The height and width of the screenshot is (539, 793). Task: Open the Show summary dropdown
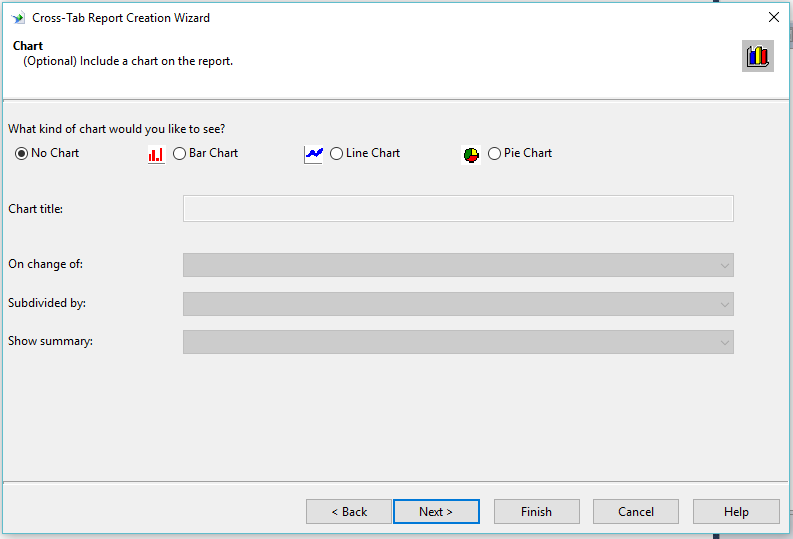point(458,342)
